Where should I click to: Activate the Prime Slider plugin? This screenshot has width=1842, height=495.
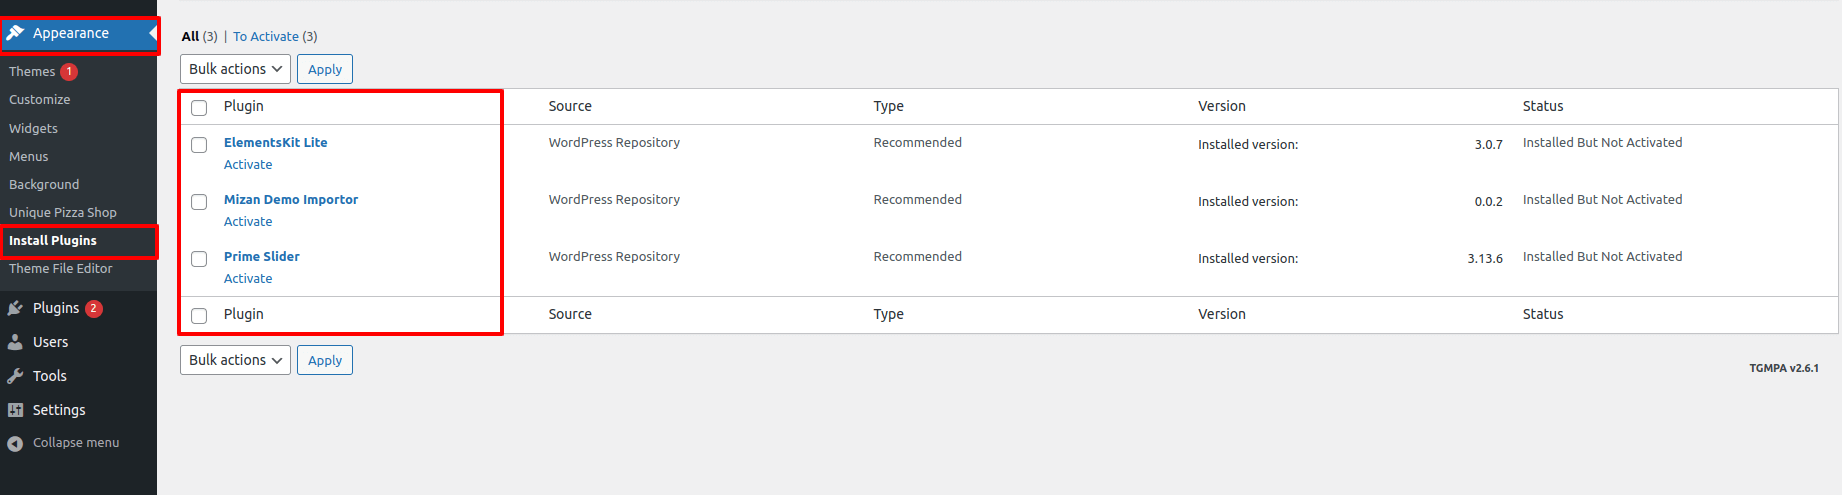(248, 279)
